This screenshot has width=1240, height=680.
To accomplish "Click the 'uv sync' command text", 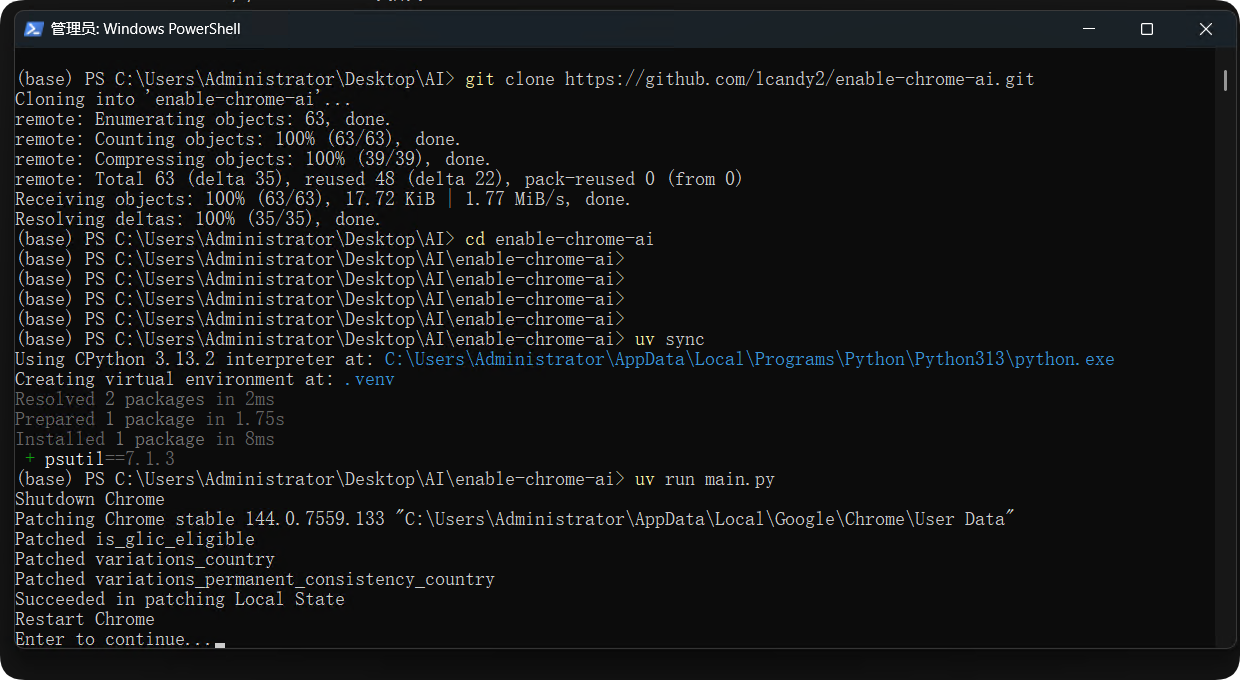I will click(669, 339).
